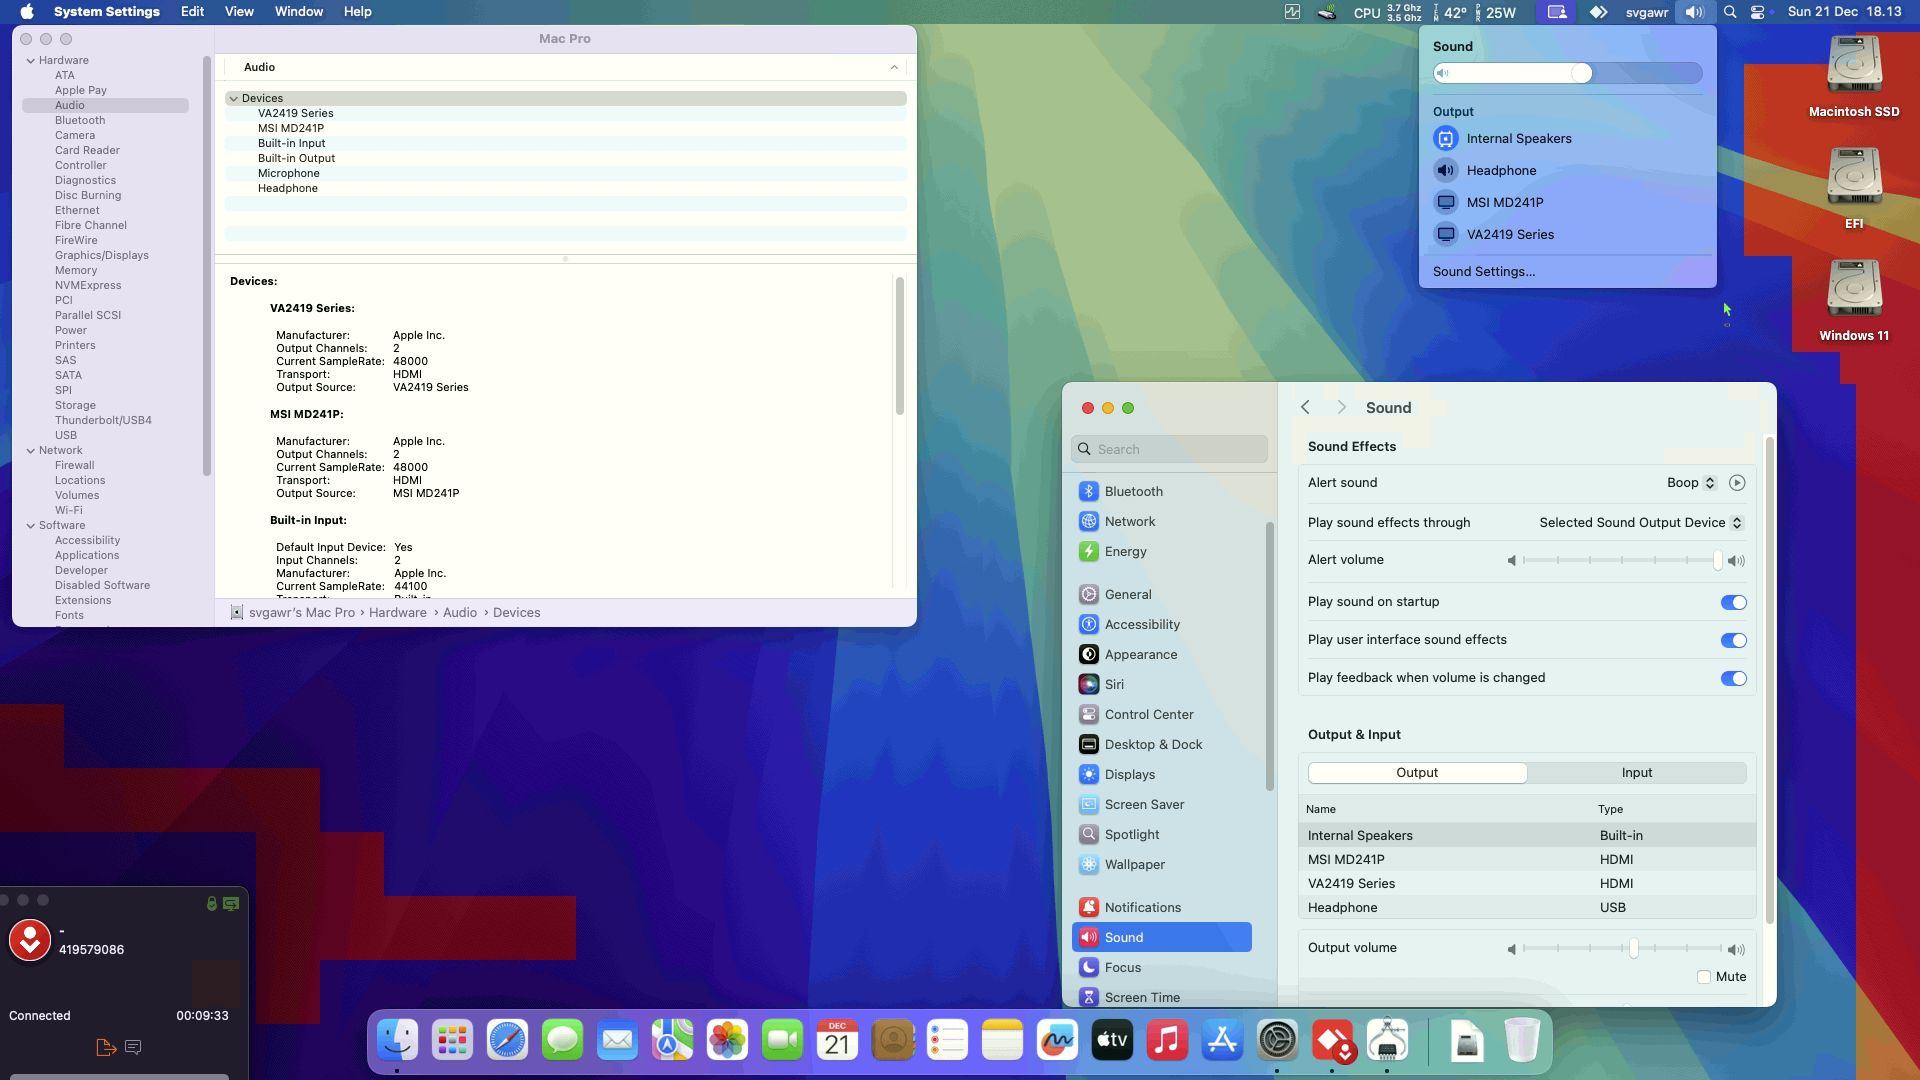Open Trash in the Dock
1920x1080 pixels.
pos(1521,1041)
